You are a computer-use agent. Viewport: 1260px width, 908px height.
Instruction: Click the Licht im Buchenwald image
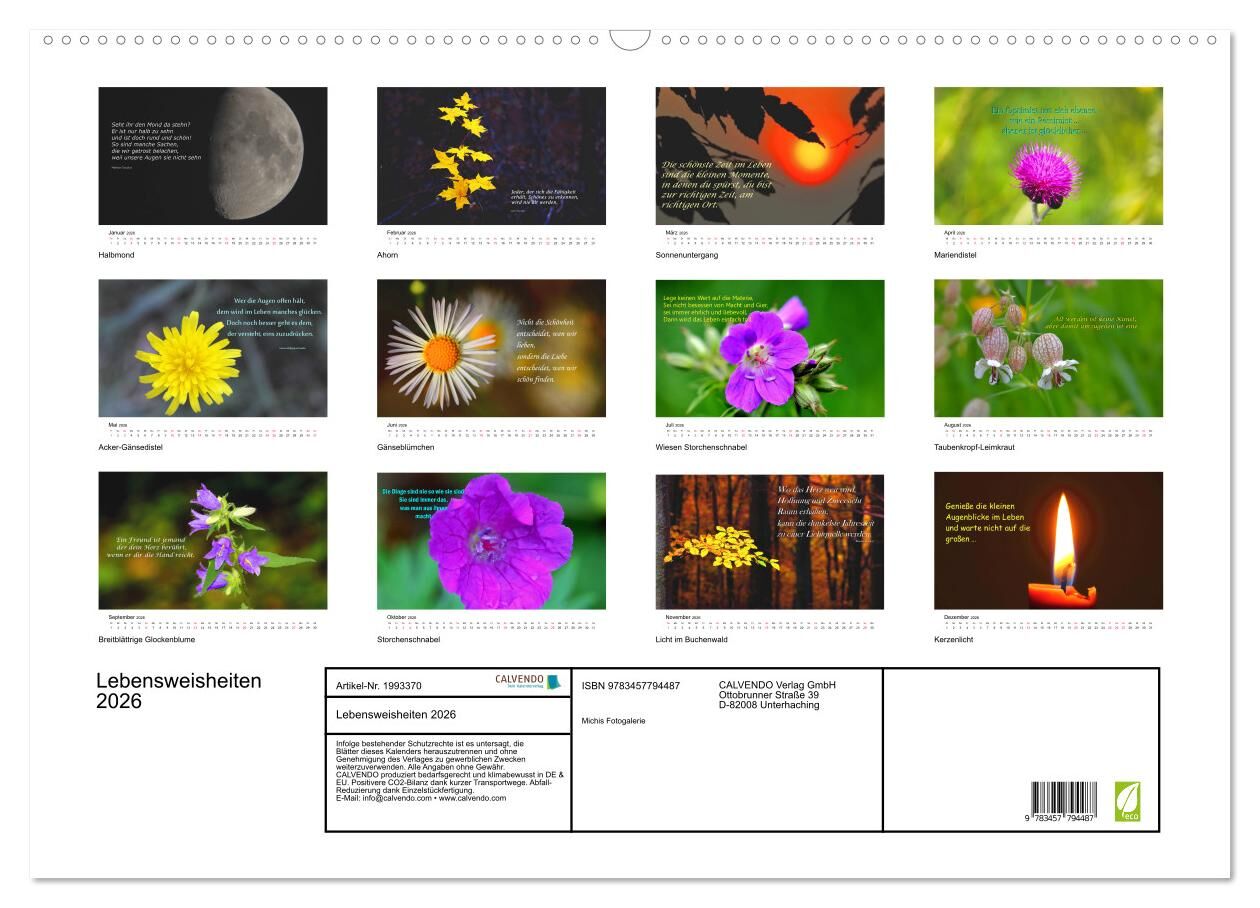(770, 541)
